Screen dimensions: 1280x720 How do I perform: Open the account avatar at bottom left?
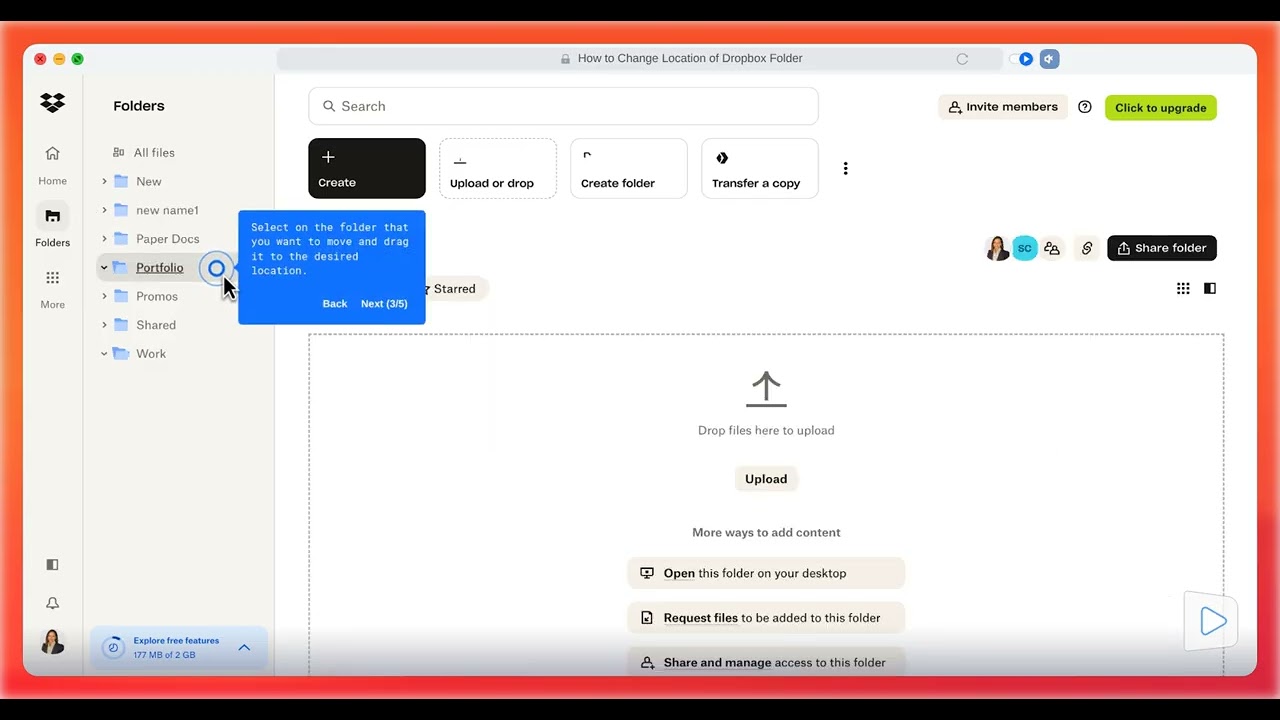point(52,642)
